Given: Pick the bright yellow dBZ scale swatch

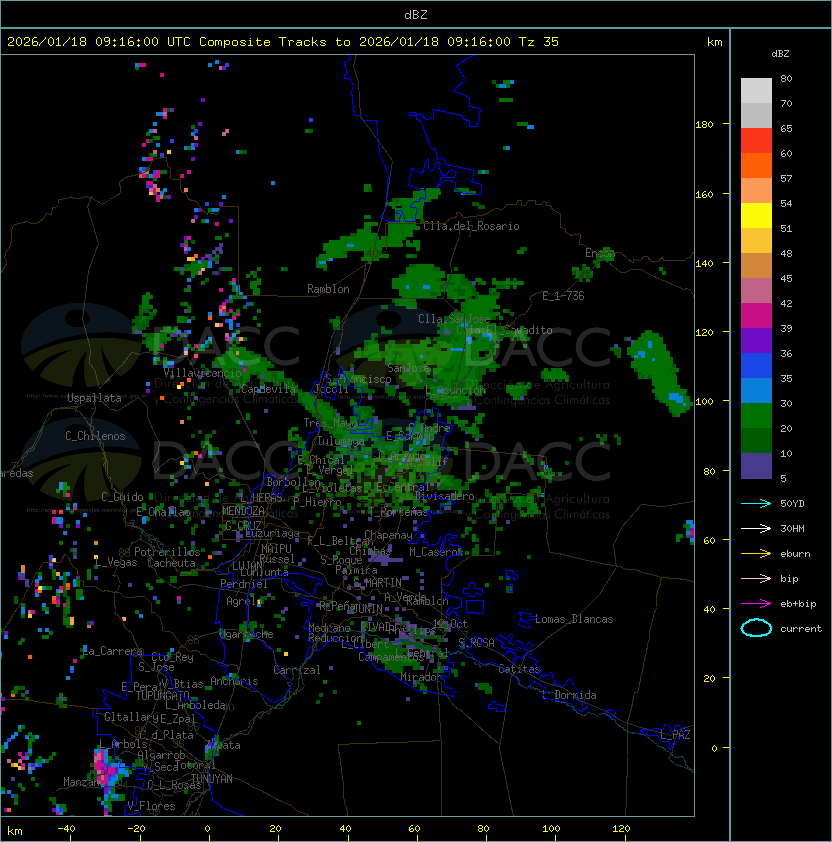Looking at the screenshot, I should pos(756,215).
